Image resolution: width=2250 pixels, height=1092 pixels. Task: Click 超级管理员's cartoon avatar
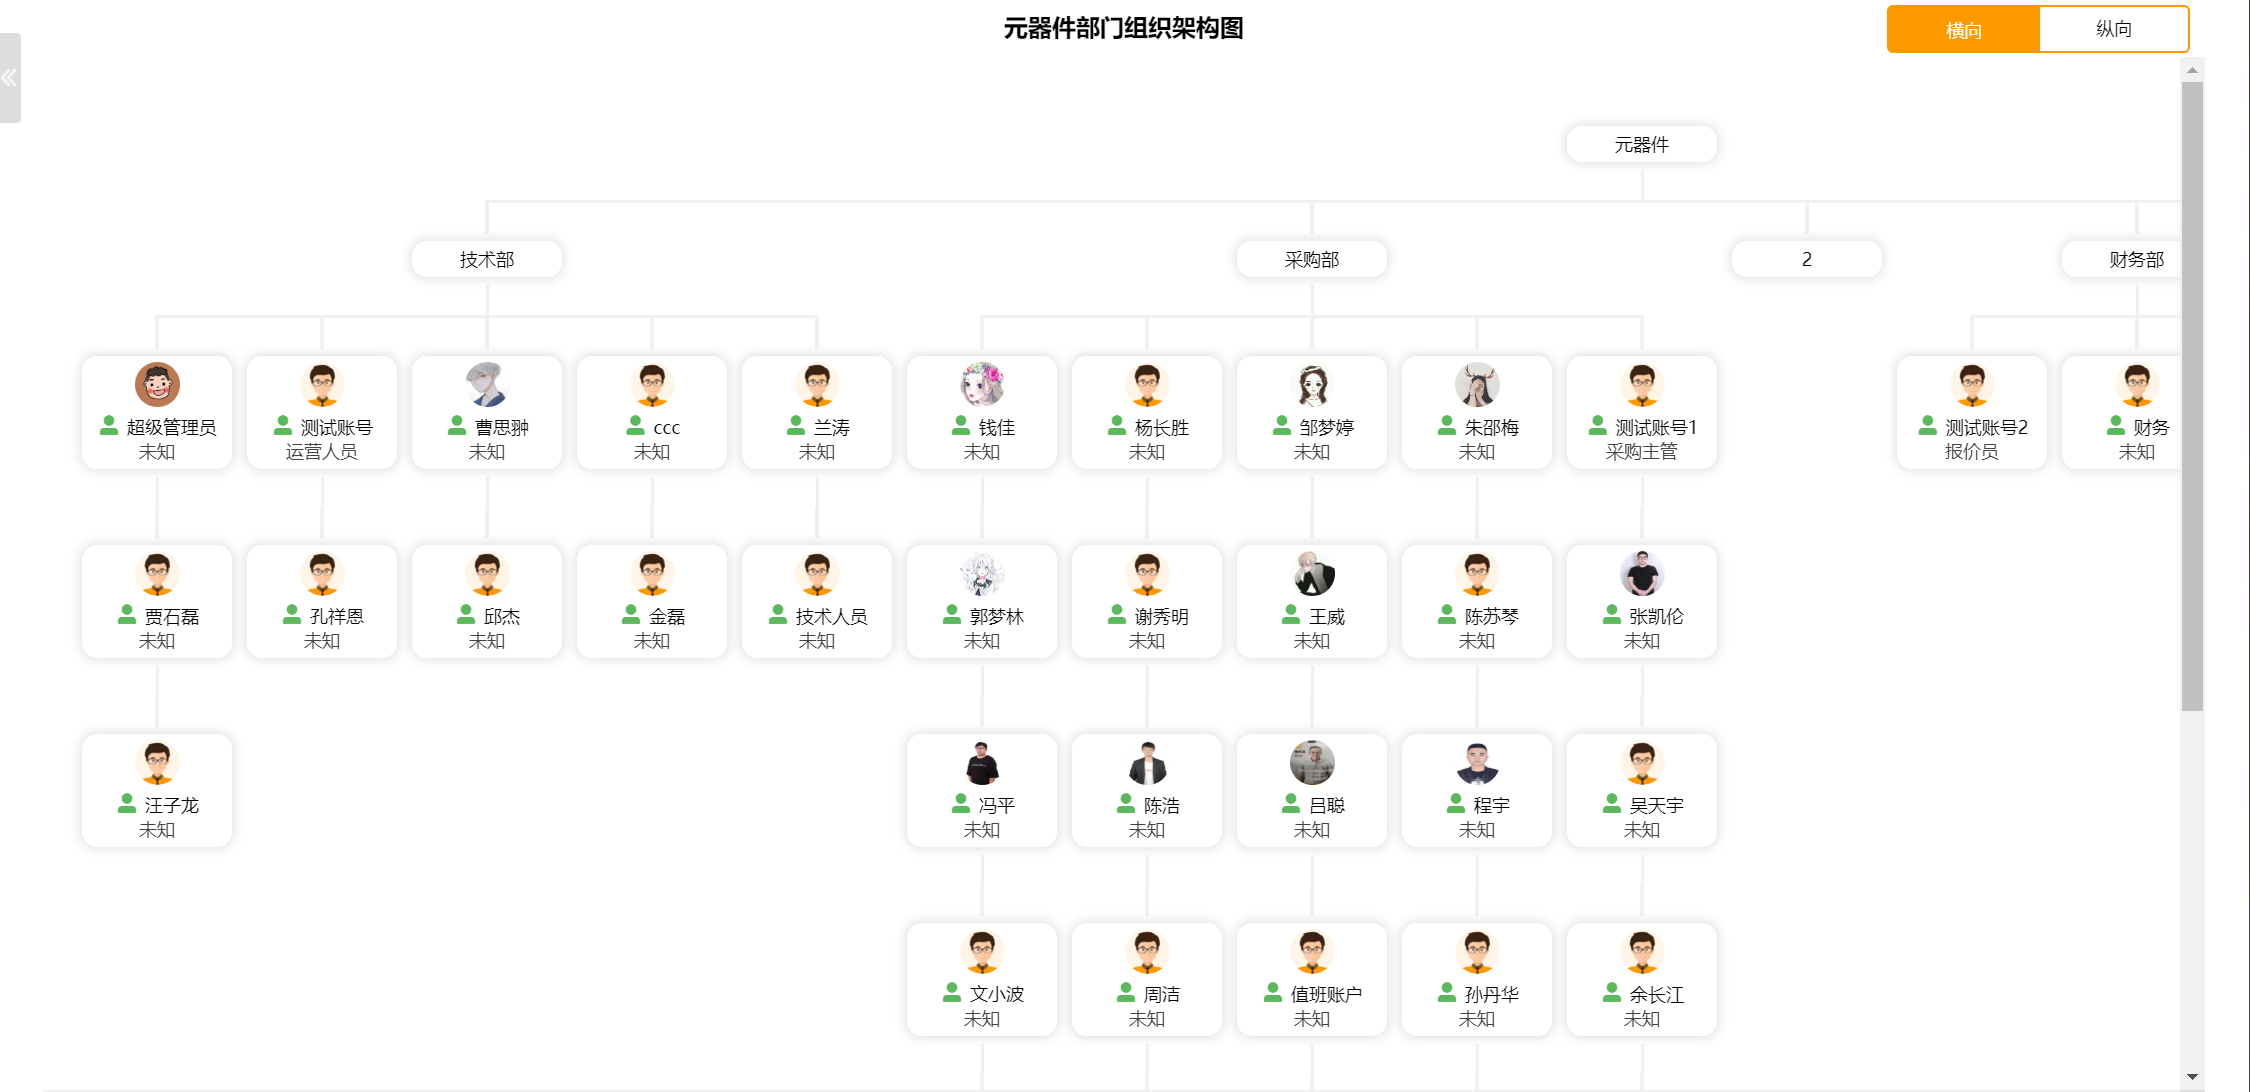coord(157,384)
